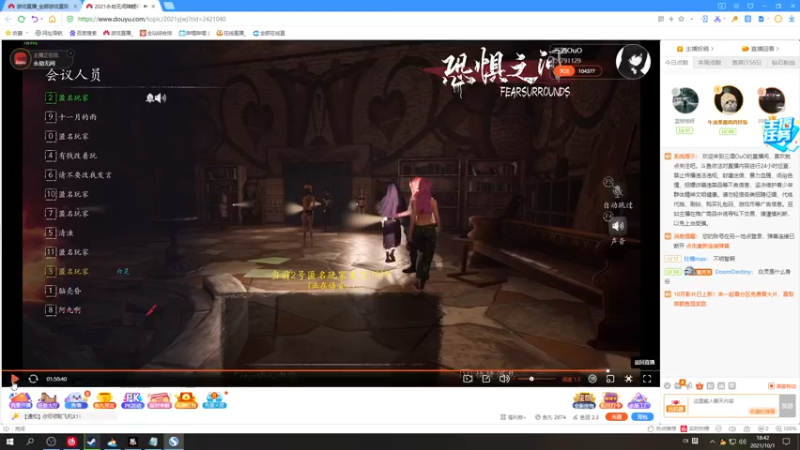
Task: Expand hidden system tray icons
Action: [712, 441]
